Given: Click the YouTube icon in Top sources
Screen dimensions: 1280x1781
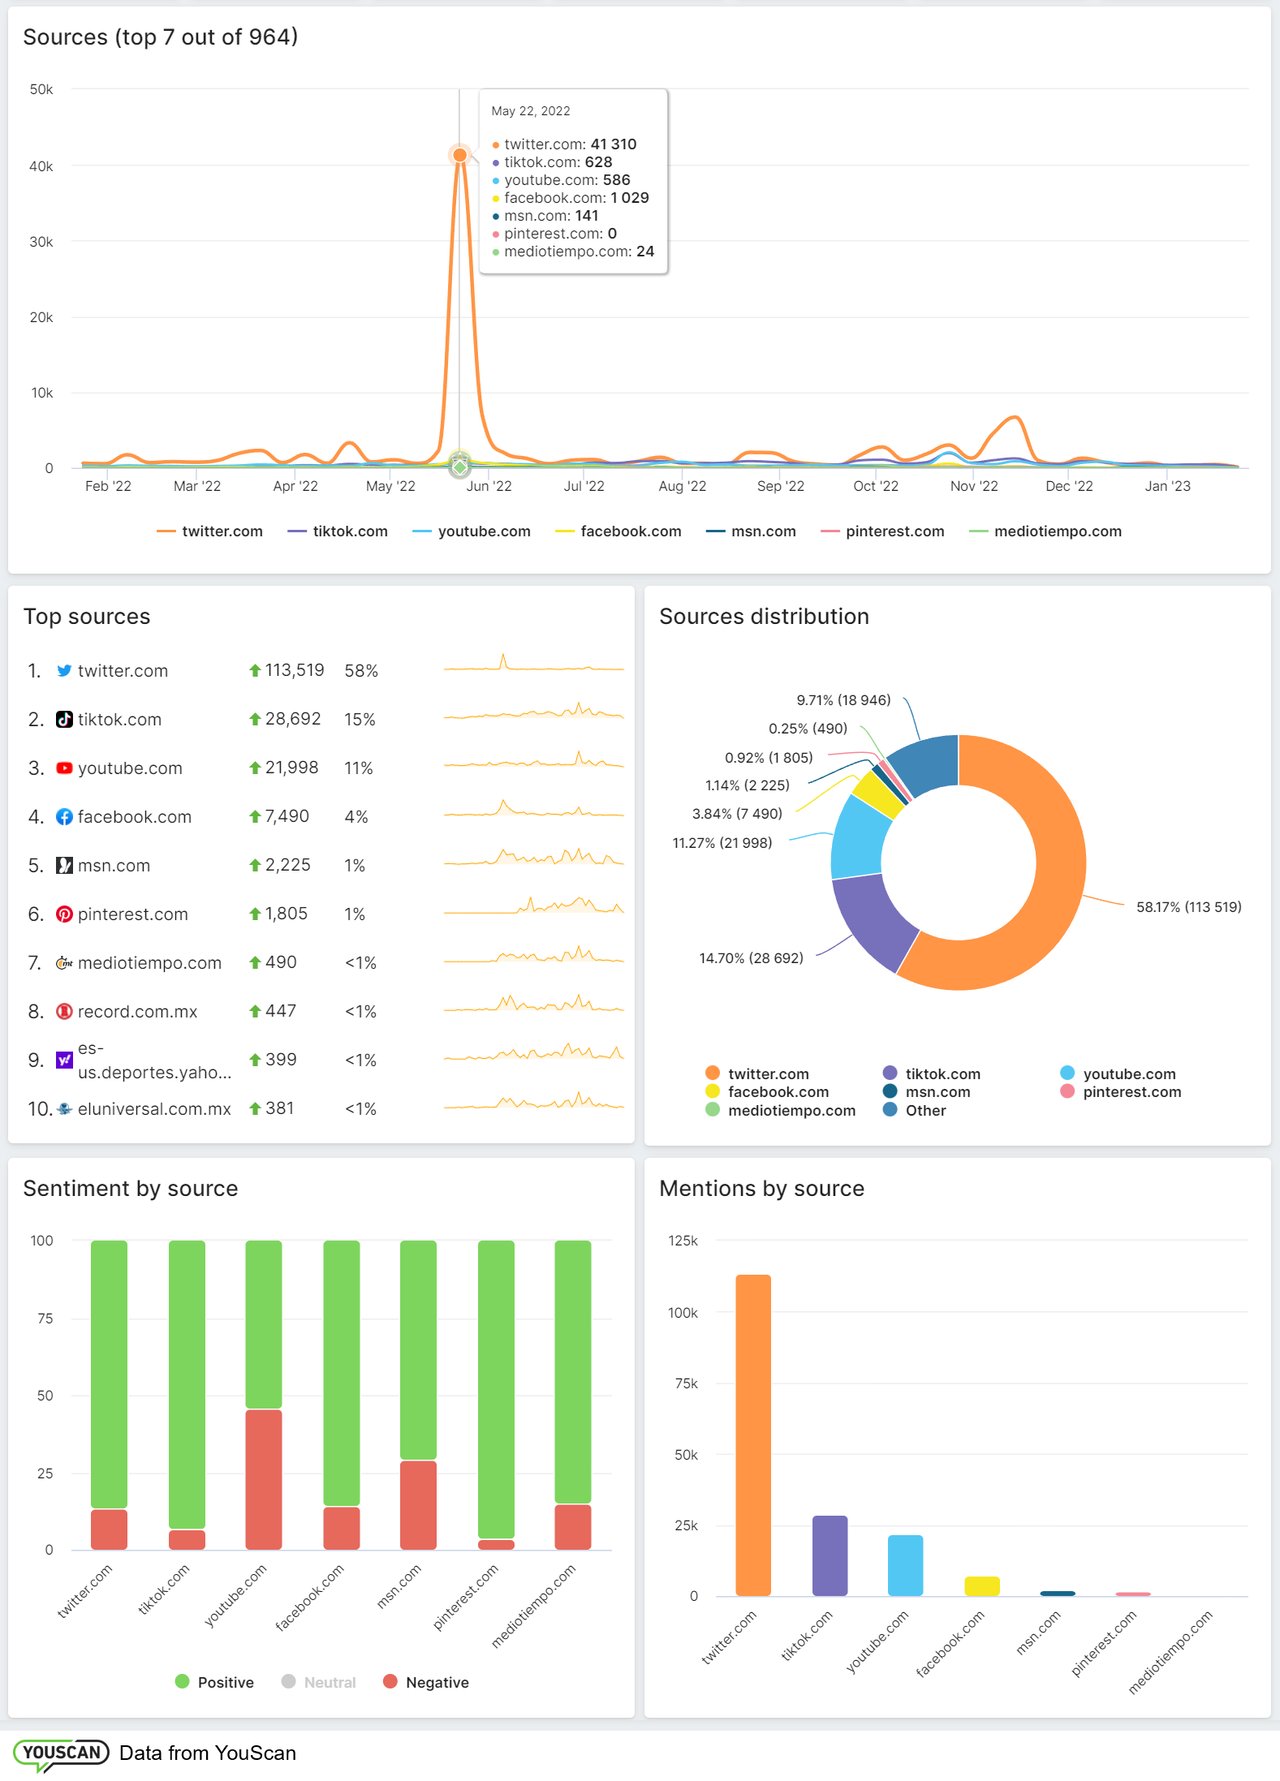Looking at the screenshot, I should [64, 768].
